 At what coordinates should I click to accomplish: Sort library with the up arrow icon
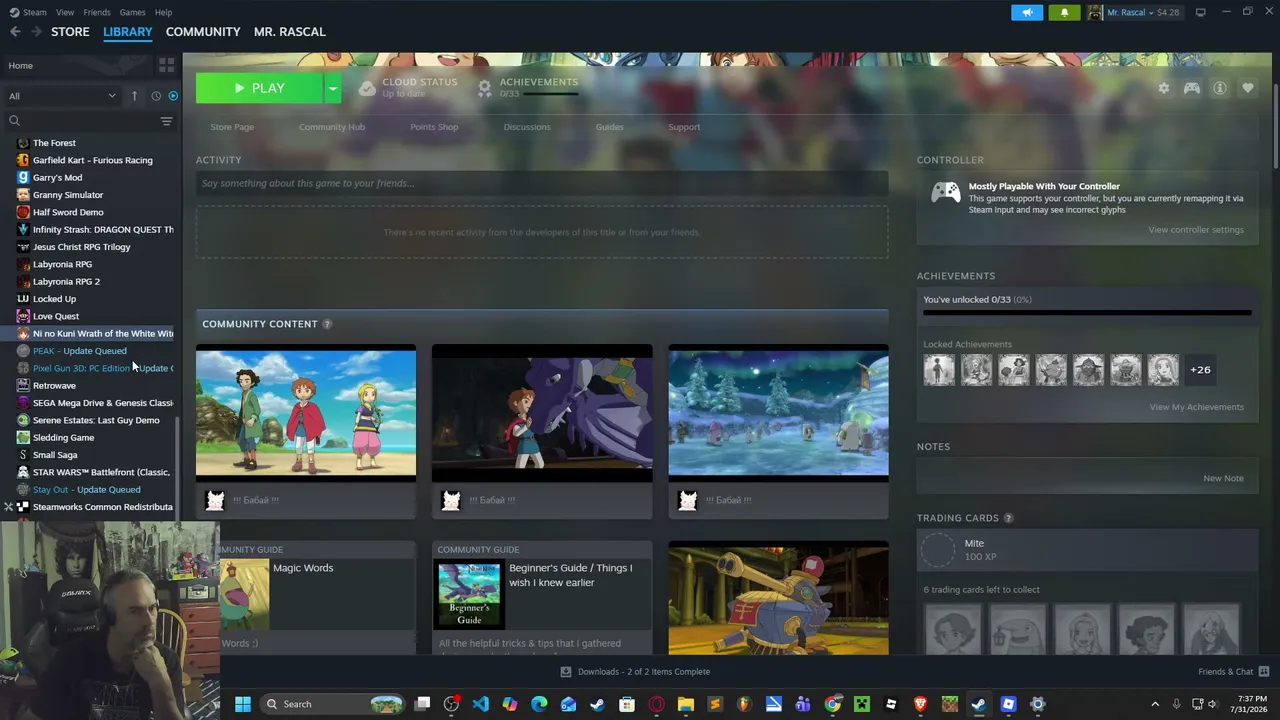coord(134,96)
